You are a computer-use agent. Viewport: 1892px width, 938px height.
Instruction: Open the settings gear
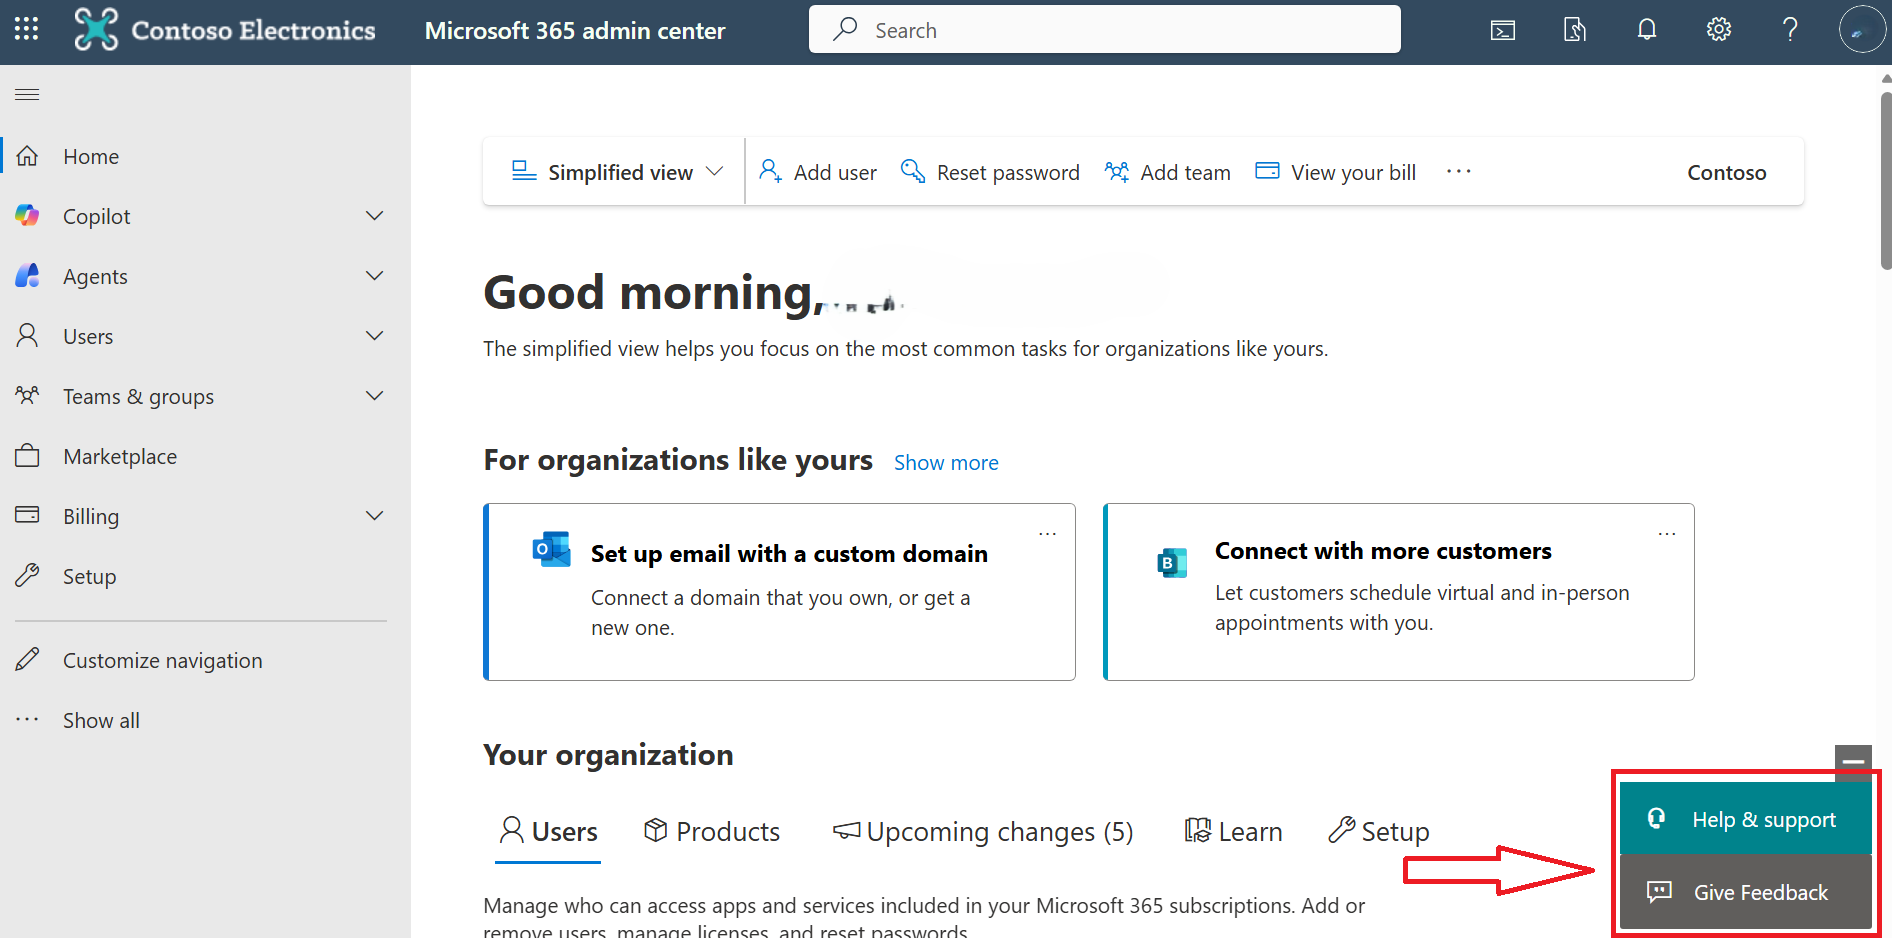[x=1719, y=30]
